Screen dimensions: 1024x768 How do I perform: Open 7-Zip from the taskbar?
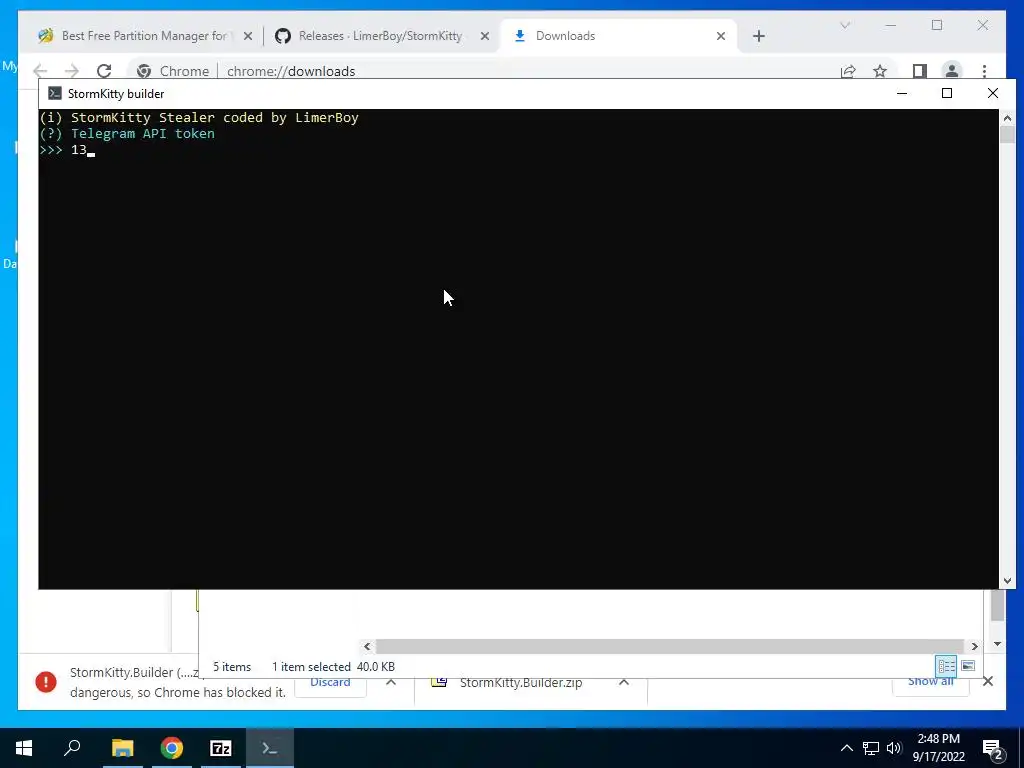(221, 748)
